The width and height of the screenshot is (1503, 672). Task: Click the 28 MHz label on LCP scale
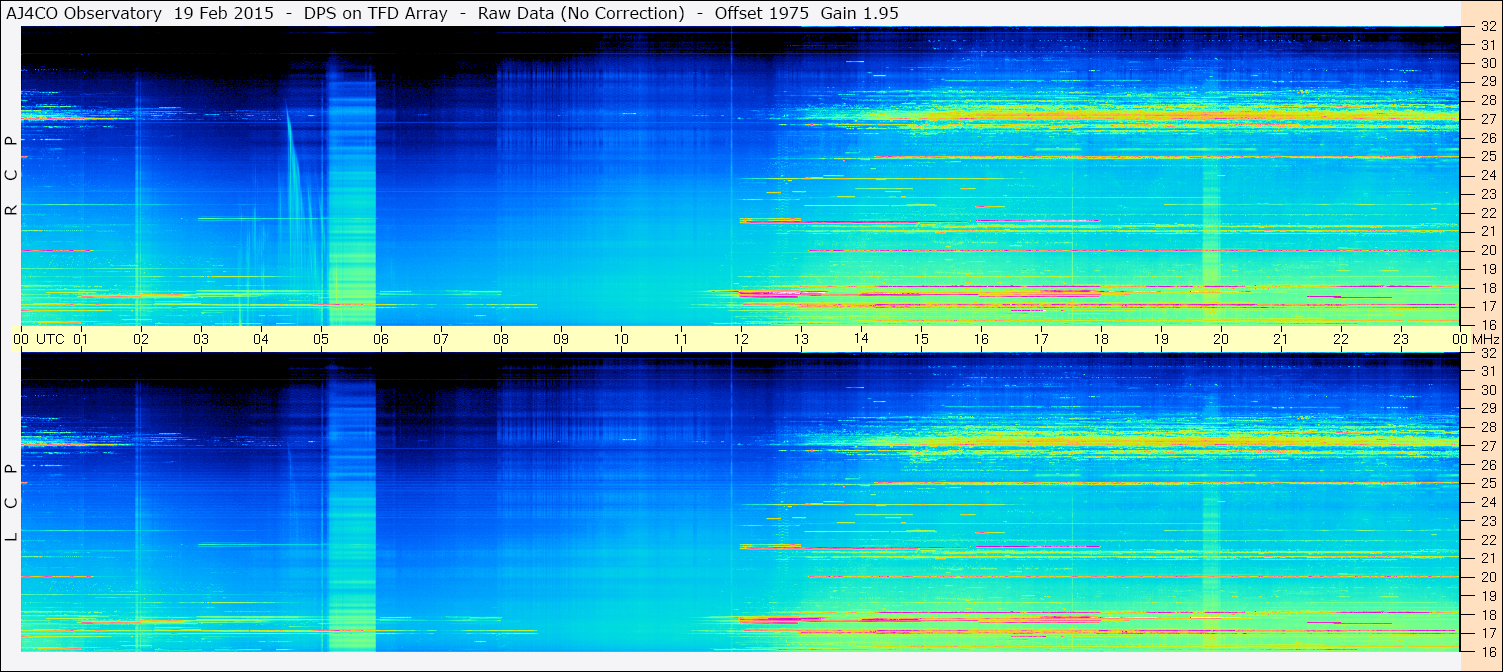(1488, 428)
